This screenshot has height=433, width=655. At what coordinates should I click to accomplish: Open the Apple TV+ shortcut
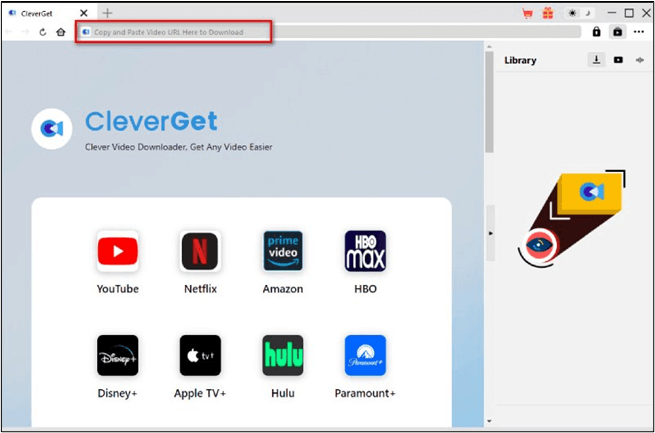pos(200,355)
